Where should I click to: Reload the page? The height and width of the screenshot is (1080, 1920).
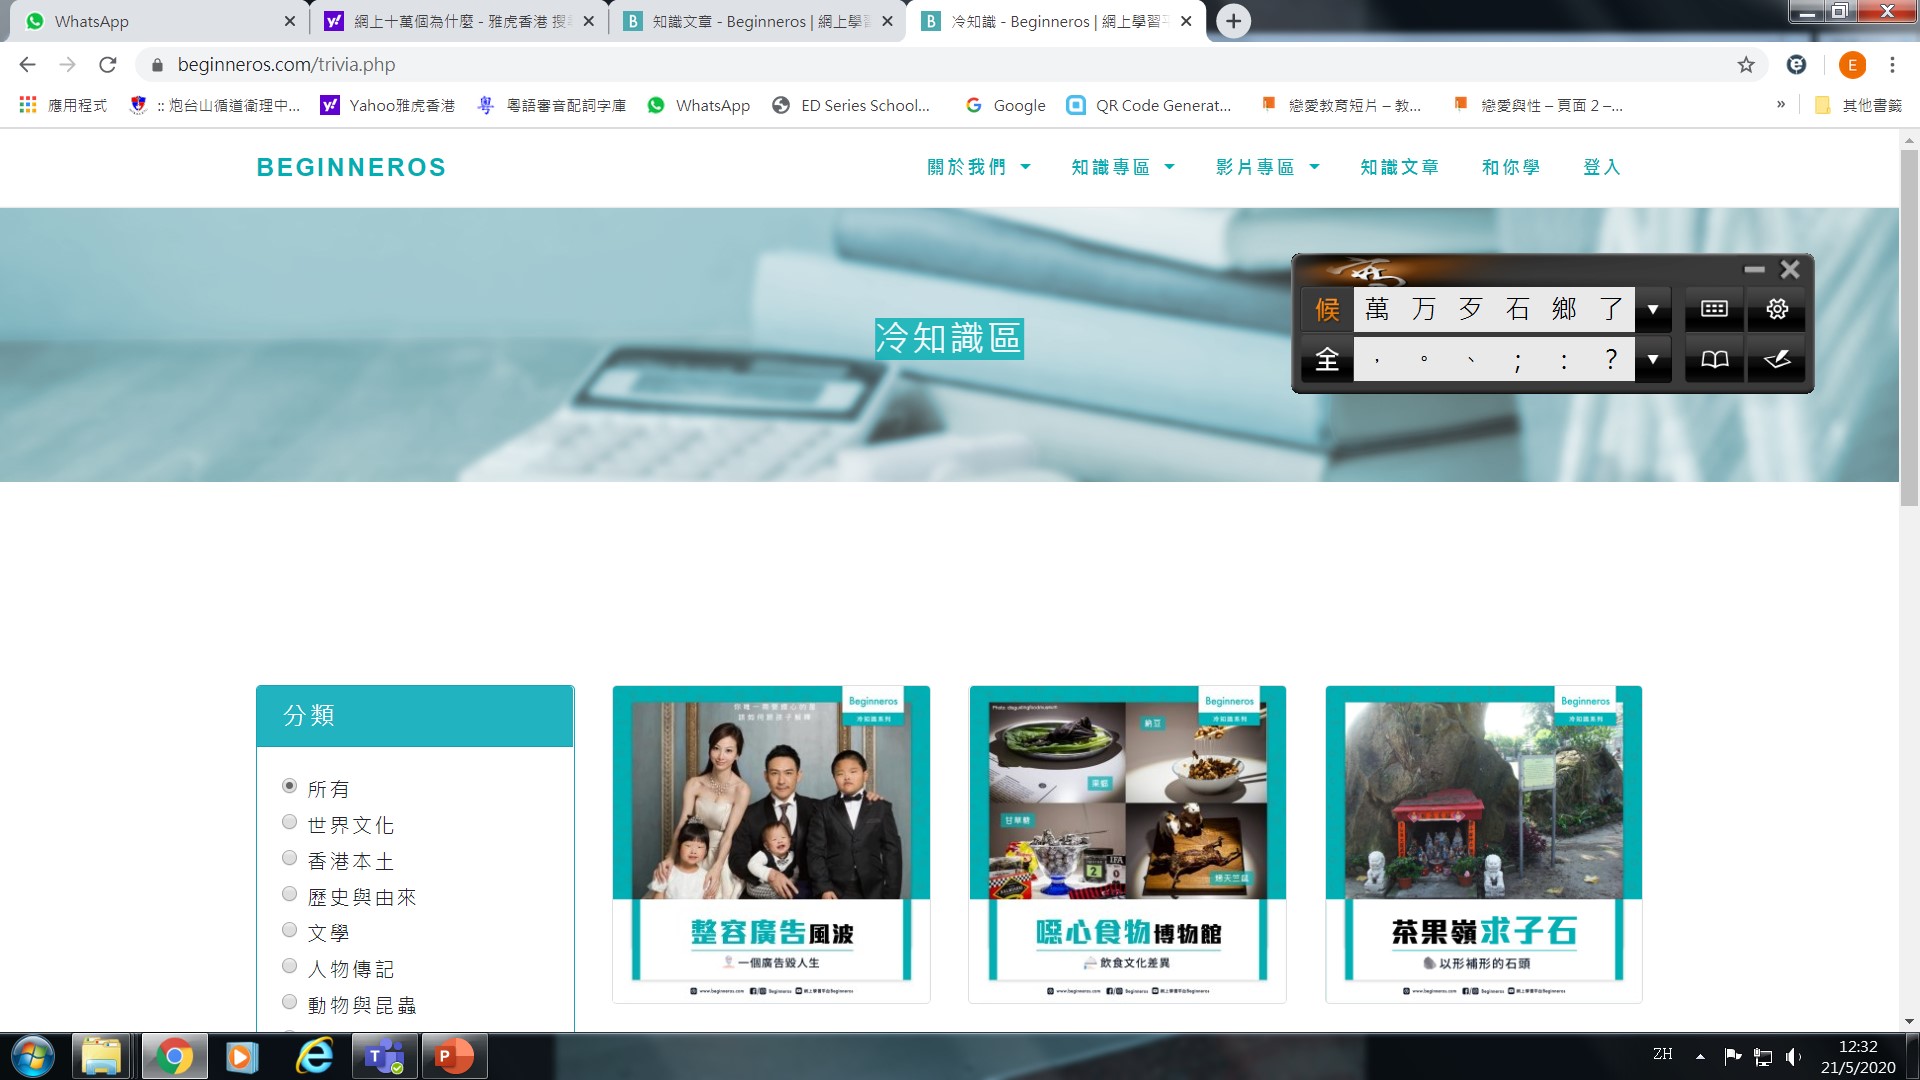108,65
